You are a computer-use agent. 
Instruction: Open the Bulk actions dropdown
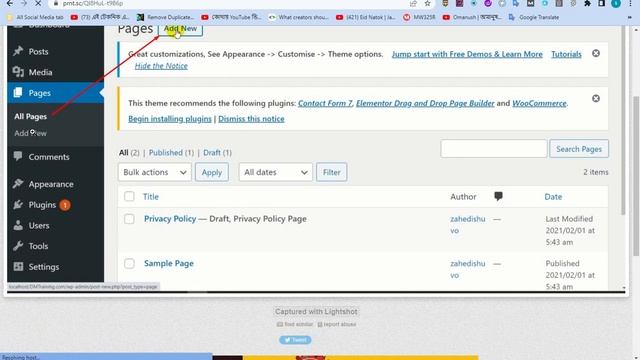155,172
